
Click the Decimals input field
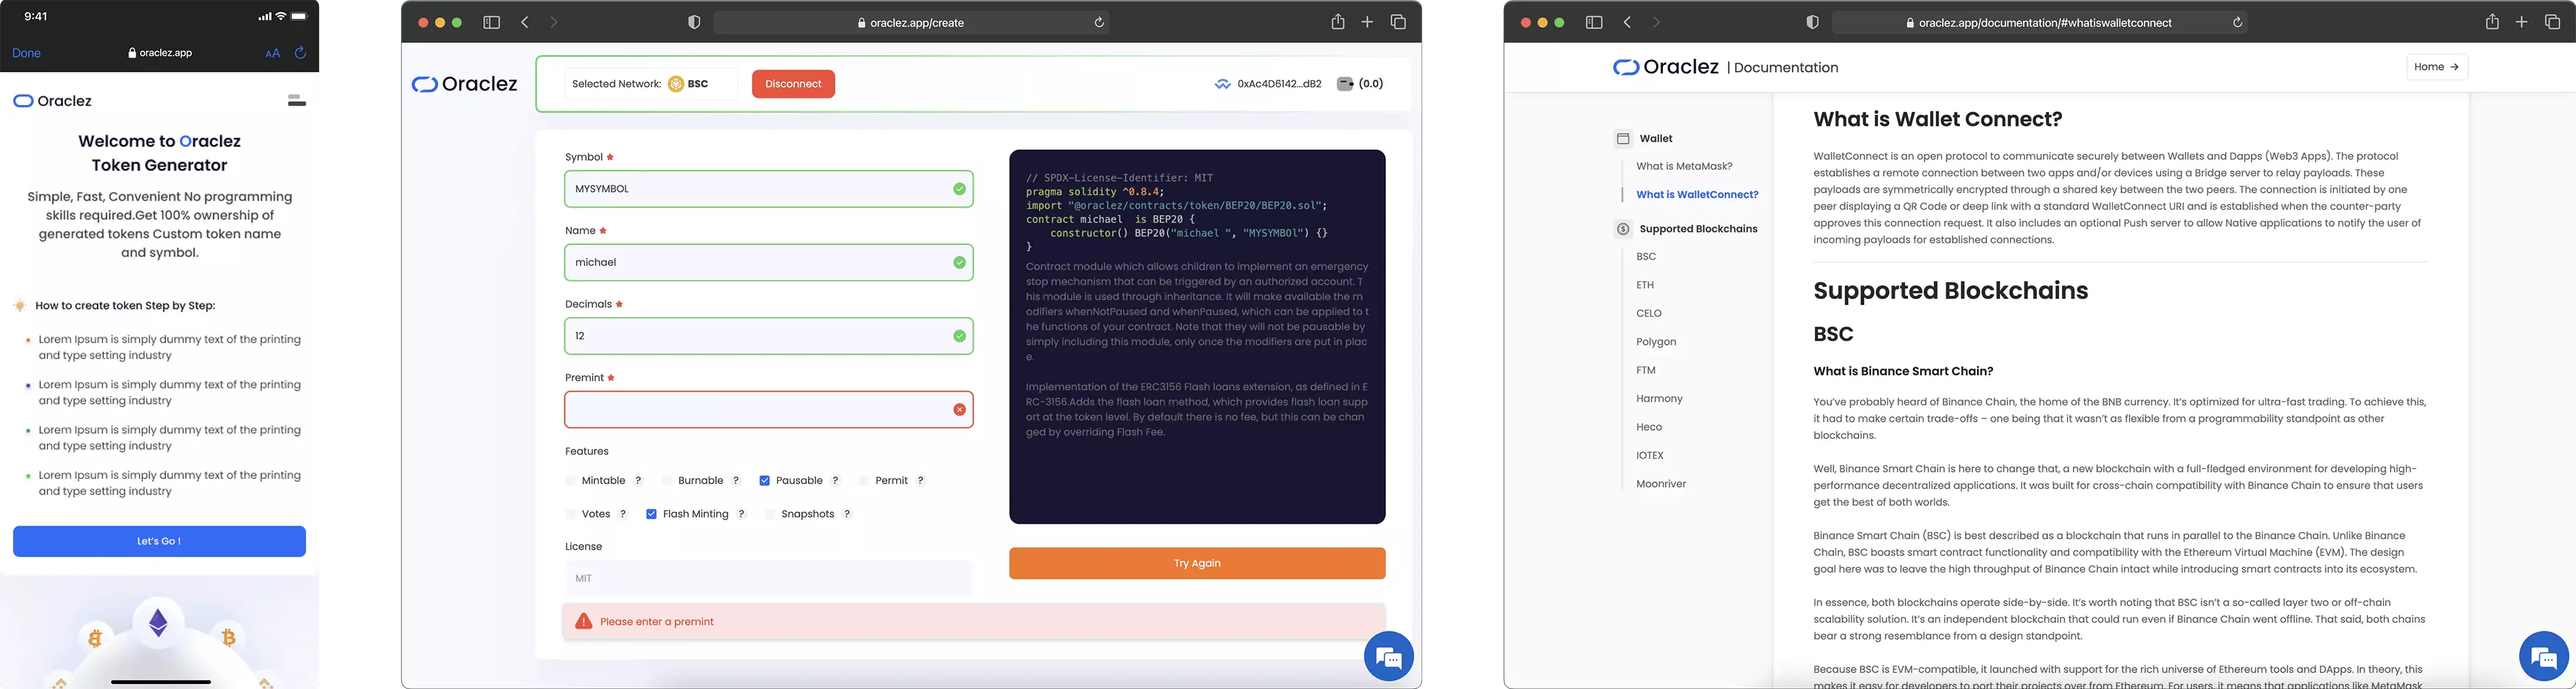[x=768, y=336]
